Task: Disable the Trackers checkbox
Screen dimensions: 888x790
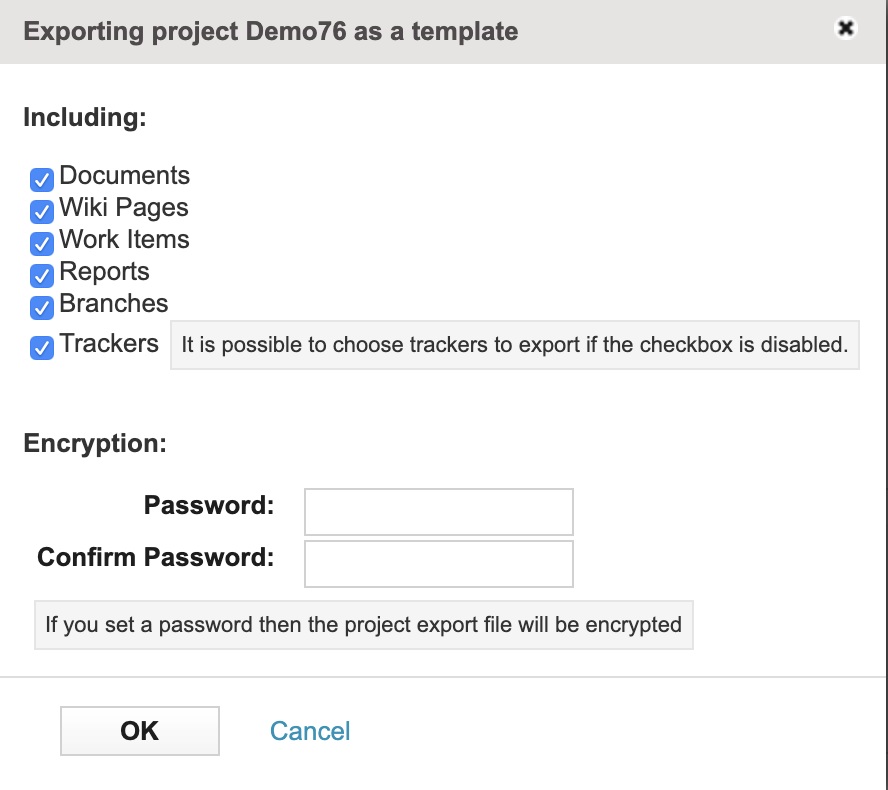Action: pos(42,348)
